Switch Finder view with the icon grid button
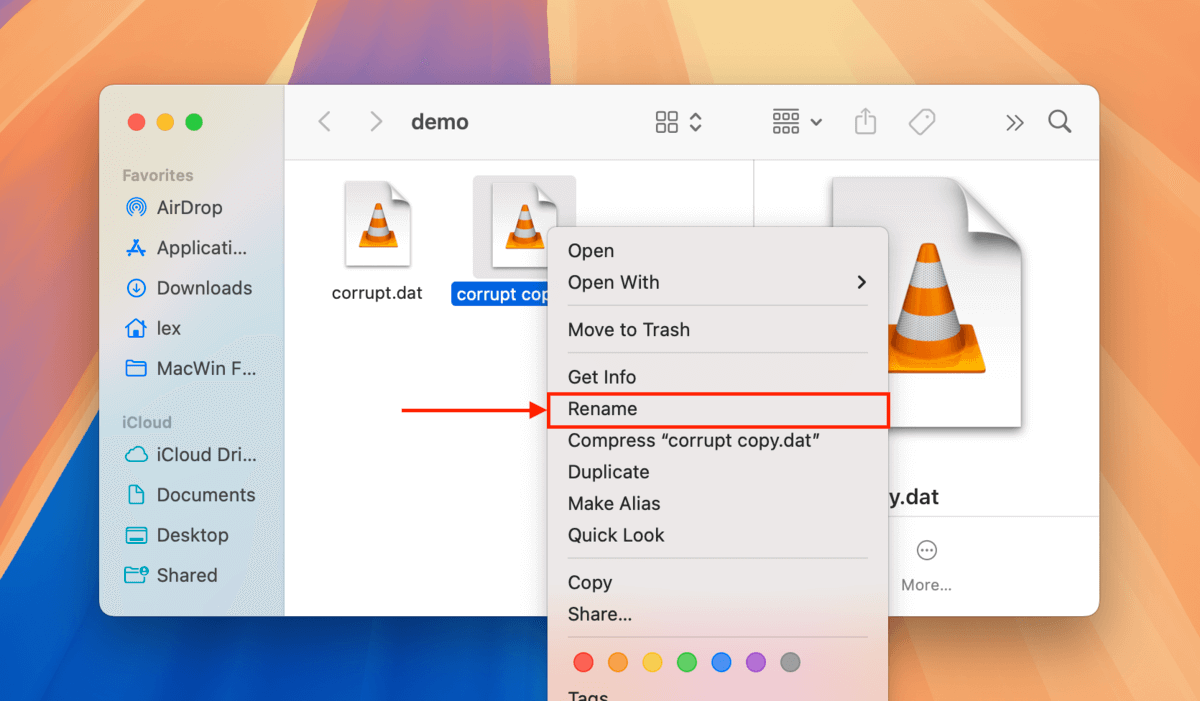 678,122
